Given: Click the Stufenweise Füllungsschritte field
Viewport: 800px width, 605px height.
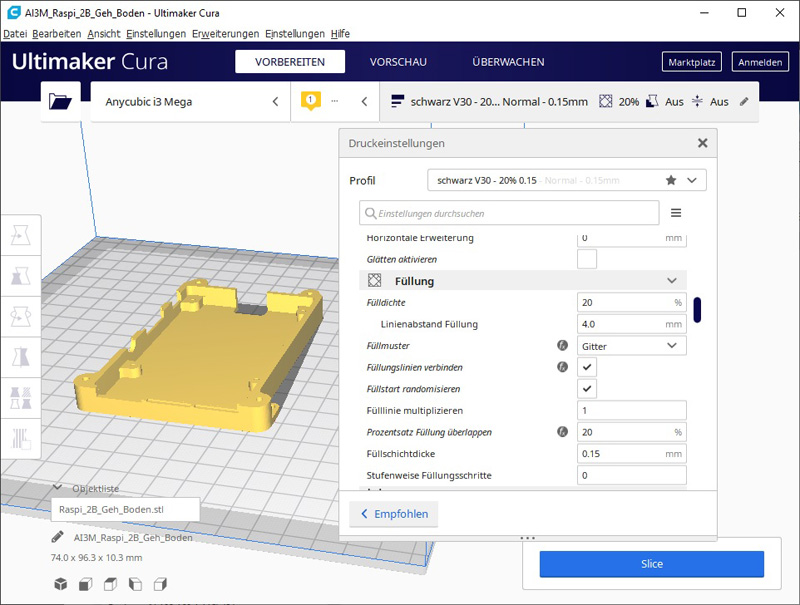Looking at the screenshot, I should point(632,475).
